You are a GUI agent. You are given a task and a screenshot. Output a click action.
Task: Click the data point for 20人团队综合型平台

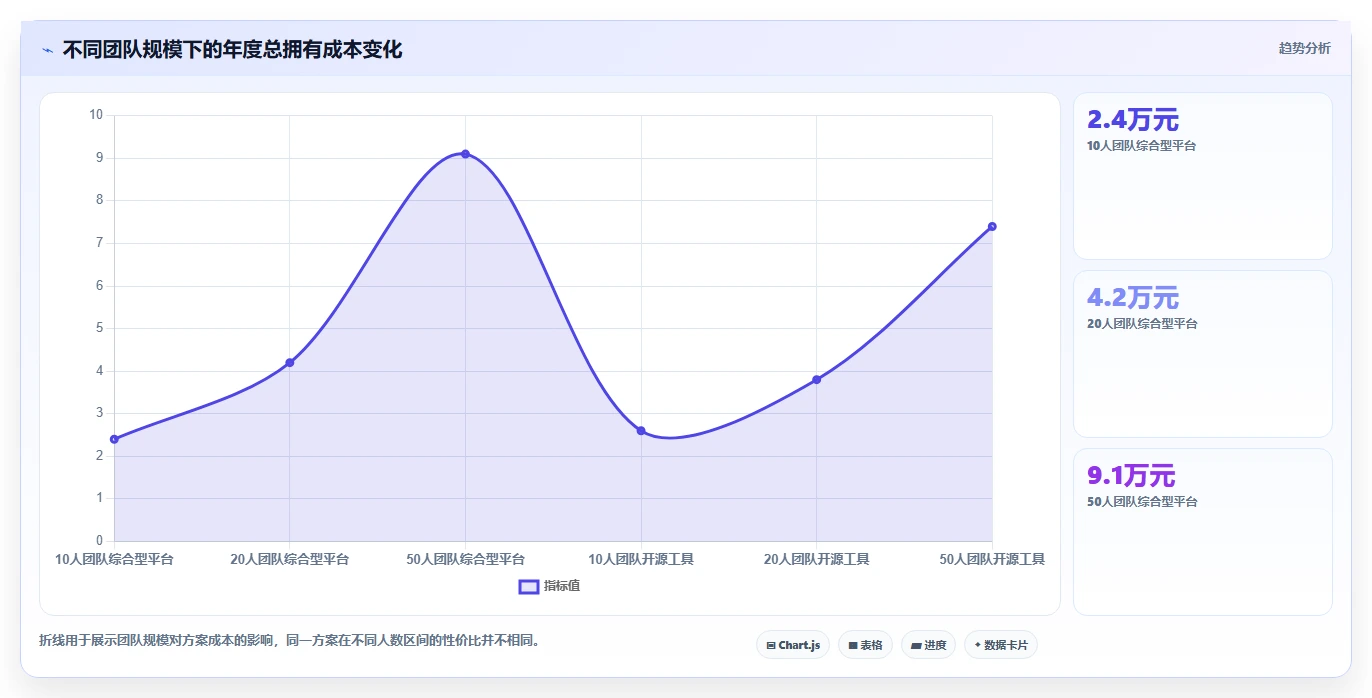(290, 362)
